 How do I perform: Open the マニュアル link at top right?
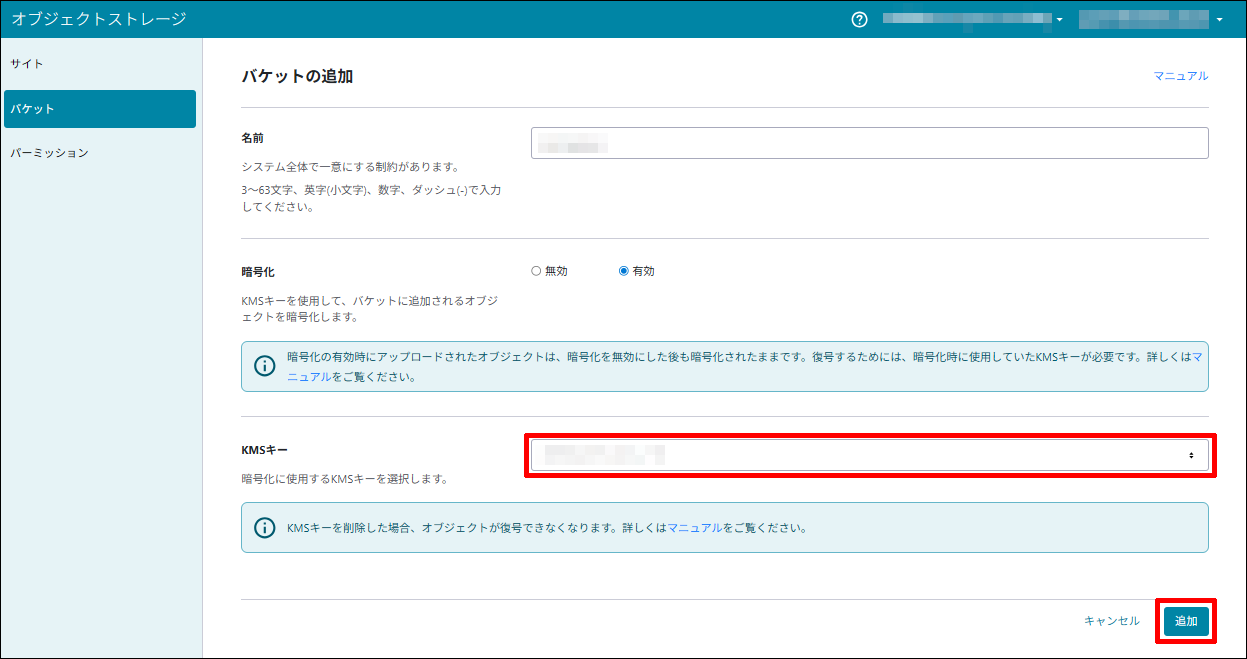(1180, 76)
